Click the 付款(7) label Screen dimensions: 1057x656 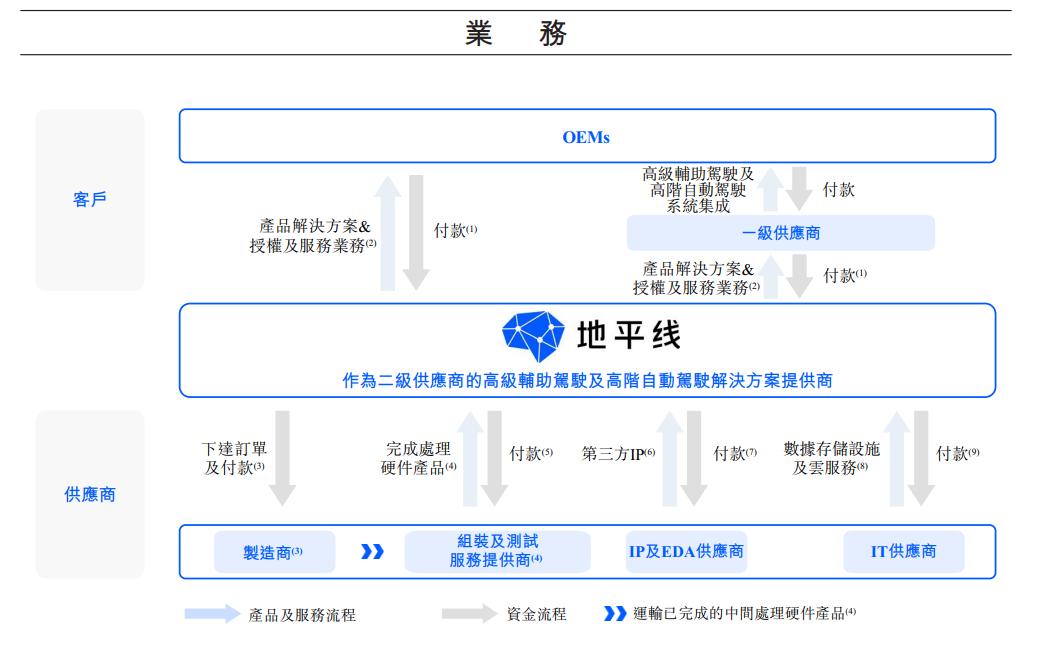(x=735, y=454)
